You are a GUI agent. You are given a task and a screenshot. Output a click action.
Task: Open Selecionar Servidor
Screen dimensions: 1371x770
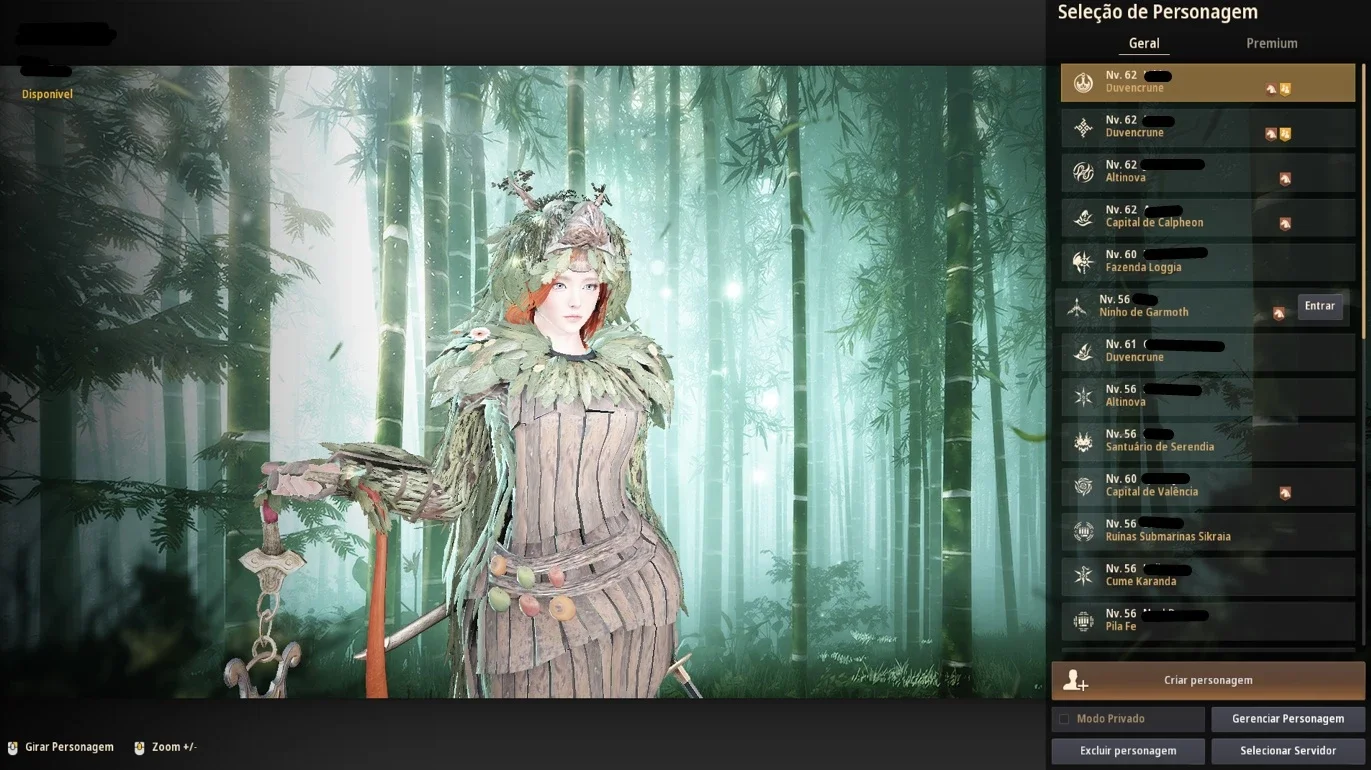tap(1288, 751)
